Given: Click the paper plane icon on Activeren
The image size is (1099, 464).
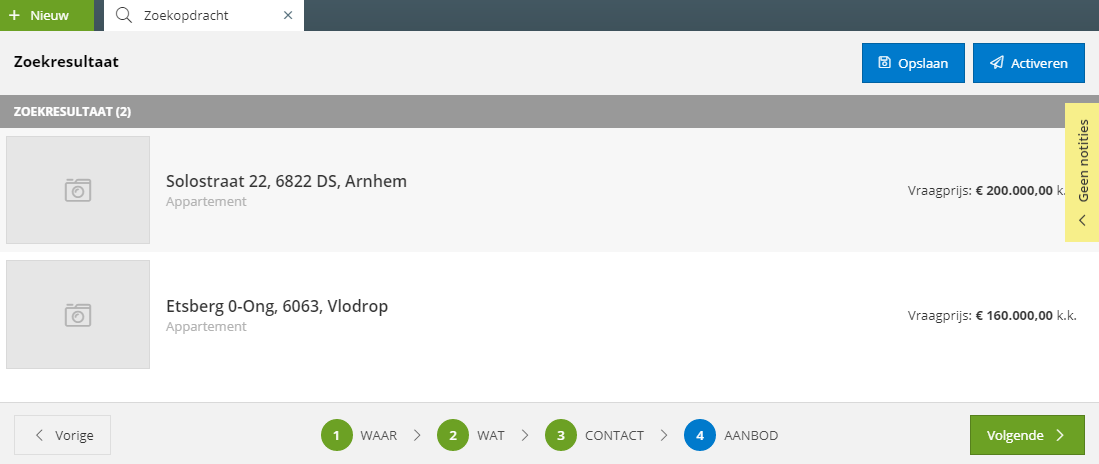Looking at the screenshot, I should coord(996,63).
